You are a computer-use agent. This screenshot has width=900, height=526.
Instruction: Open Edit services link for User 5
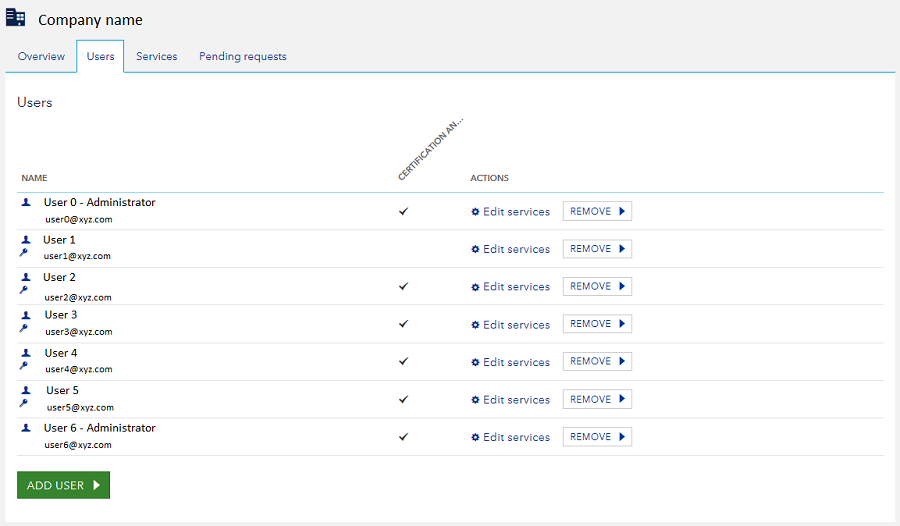click(x=516, y=400)
